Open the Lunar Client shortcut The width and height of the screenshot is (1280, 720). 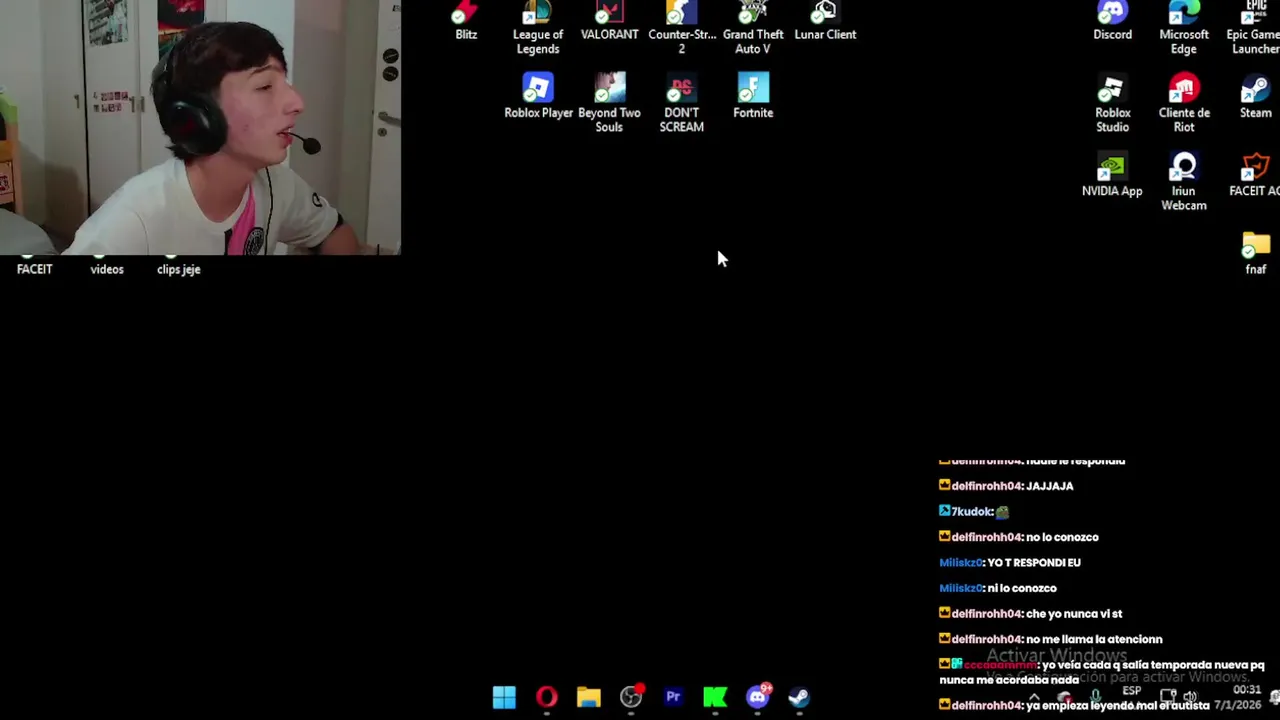825,20
